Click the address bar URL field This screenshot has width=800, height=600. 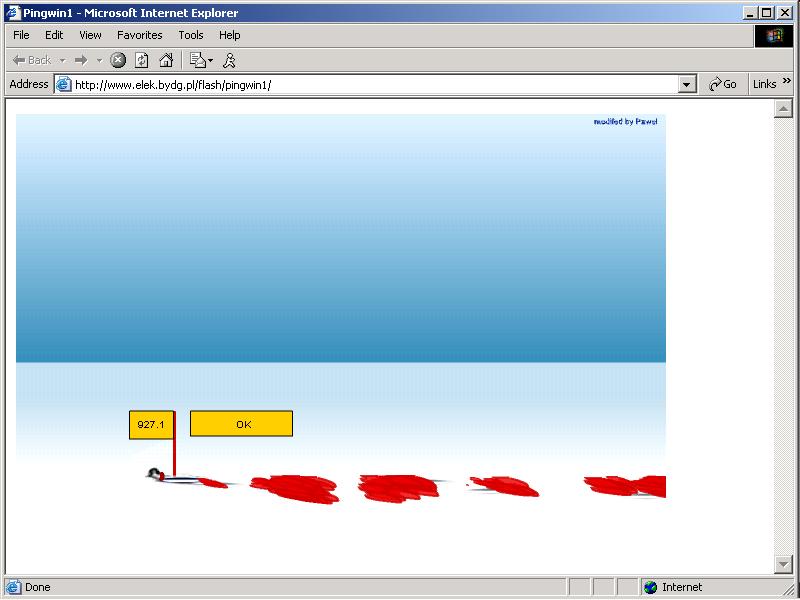point(370,85)
